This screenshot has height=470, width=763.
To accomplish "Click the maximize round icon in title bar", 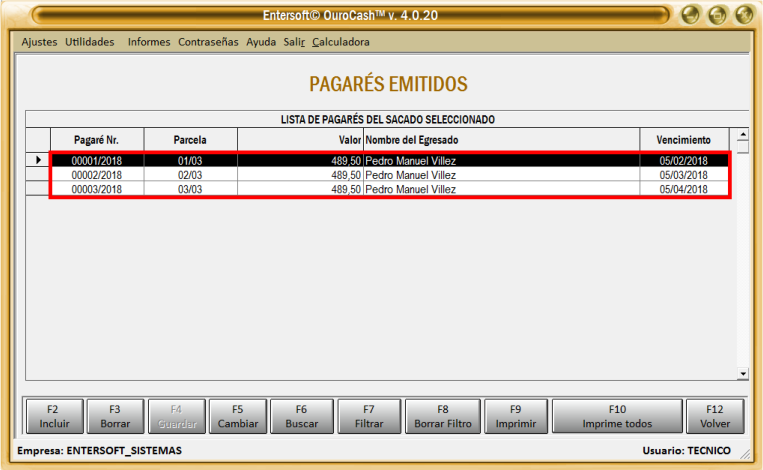I will coord(717,15).
